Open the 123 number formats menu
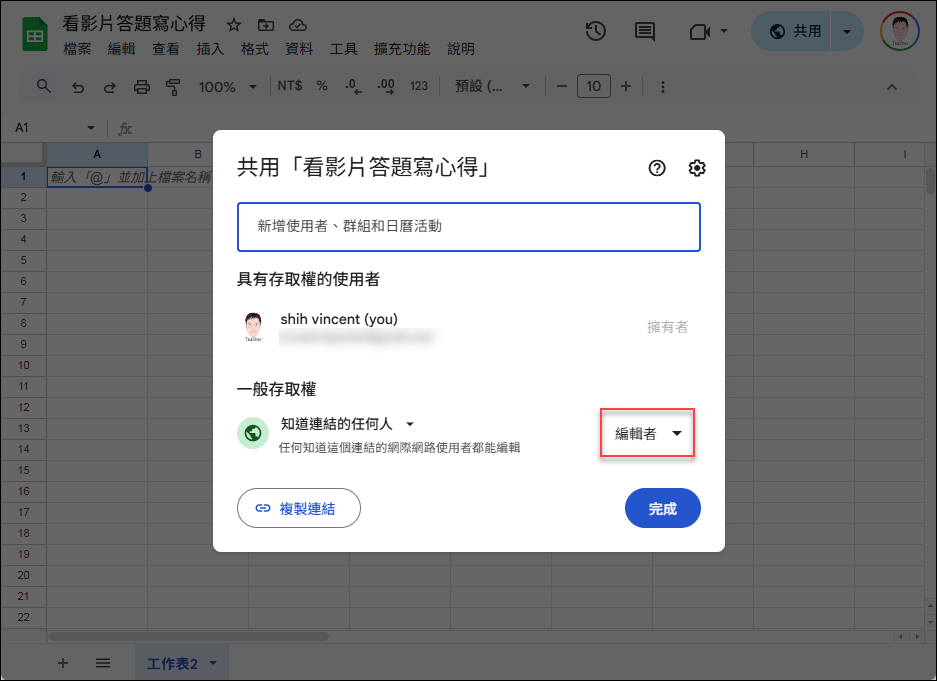The height and width of the screenshot is (681, 937). coord(419,86)
